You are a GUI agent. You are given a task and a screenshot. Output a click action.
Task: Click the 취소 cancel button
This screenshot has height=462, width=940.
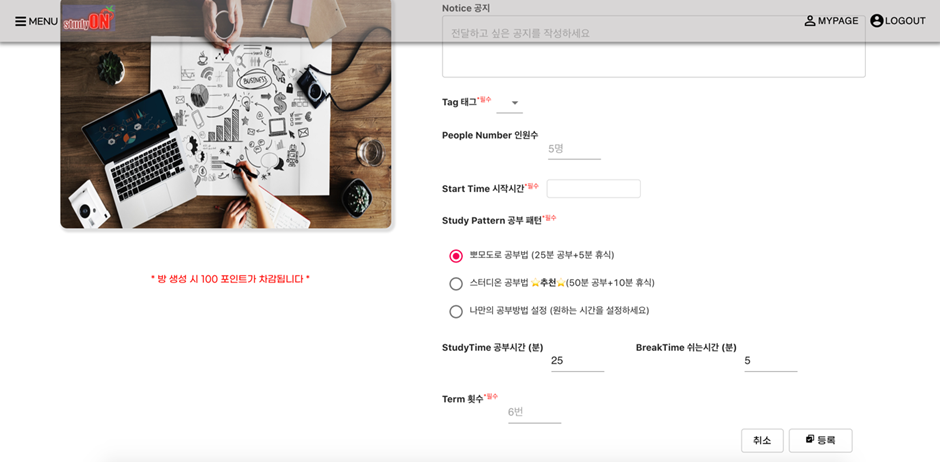[762, 440]
